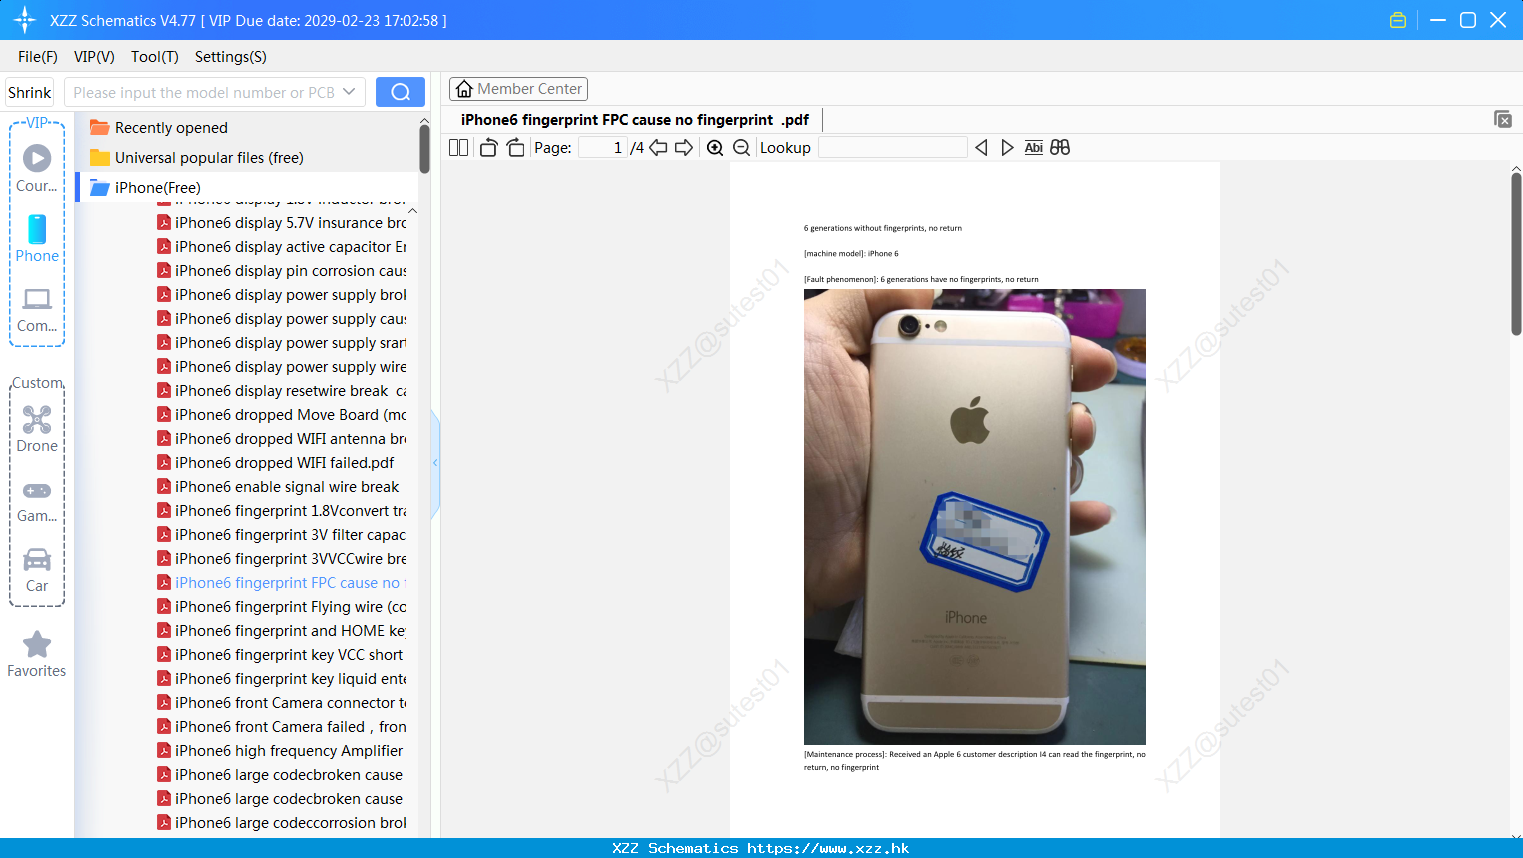1523x858 pixels.
Task: Open the Game console category
Action: coord(37,500)
